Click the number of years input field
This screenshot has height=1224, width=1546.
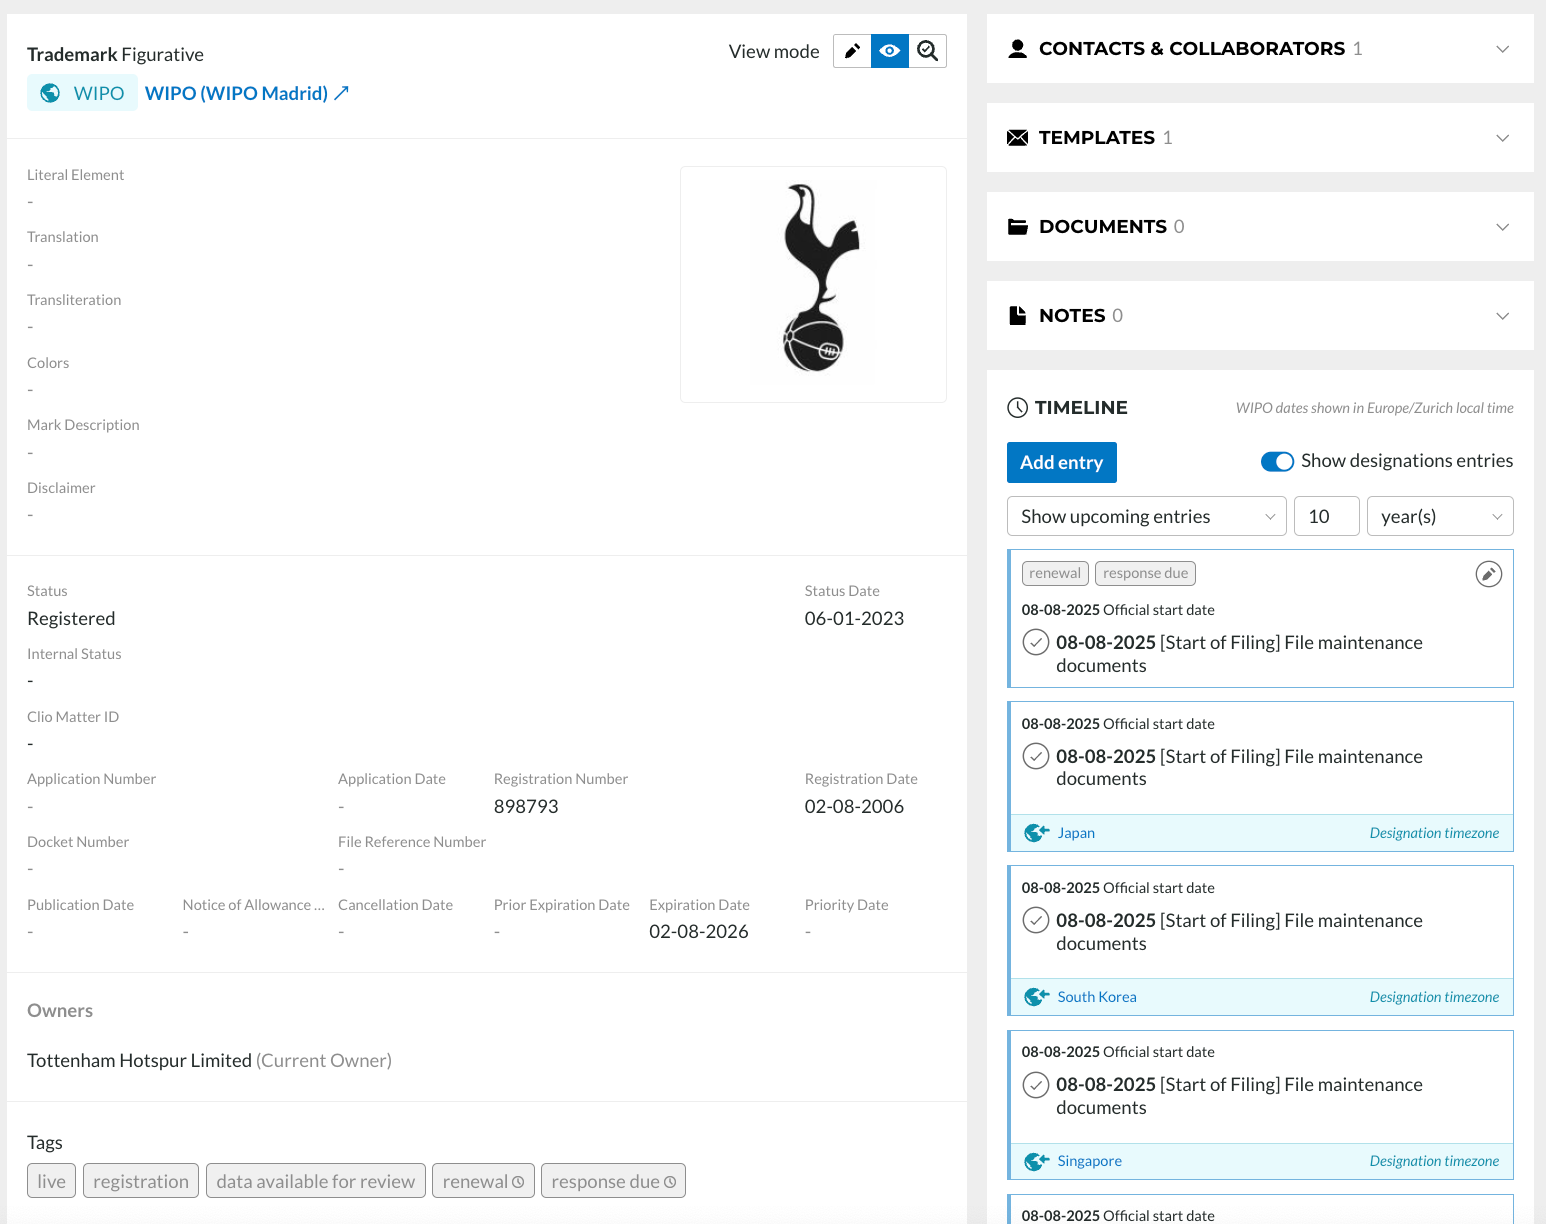coord(1326,517)
